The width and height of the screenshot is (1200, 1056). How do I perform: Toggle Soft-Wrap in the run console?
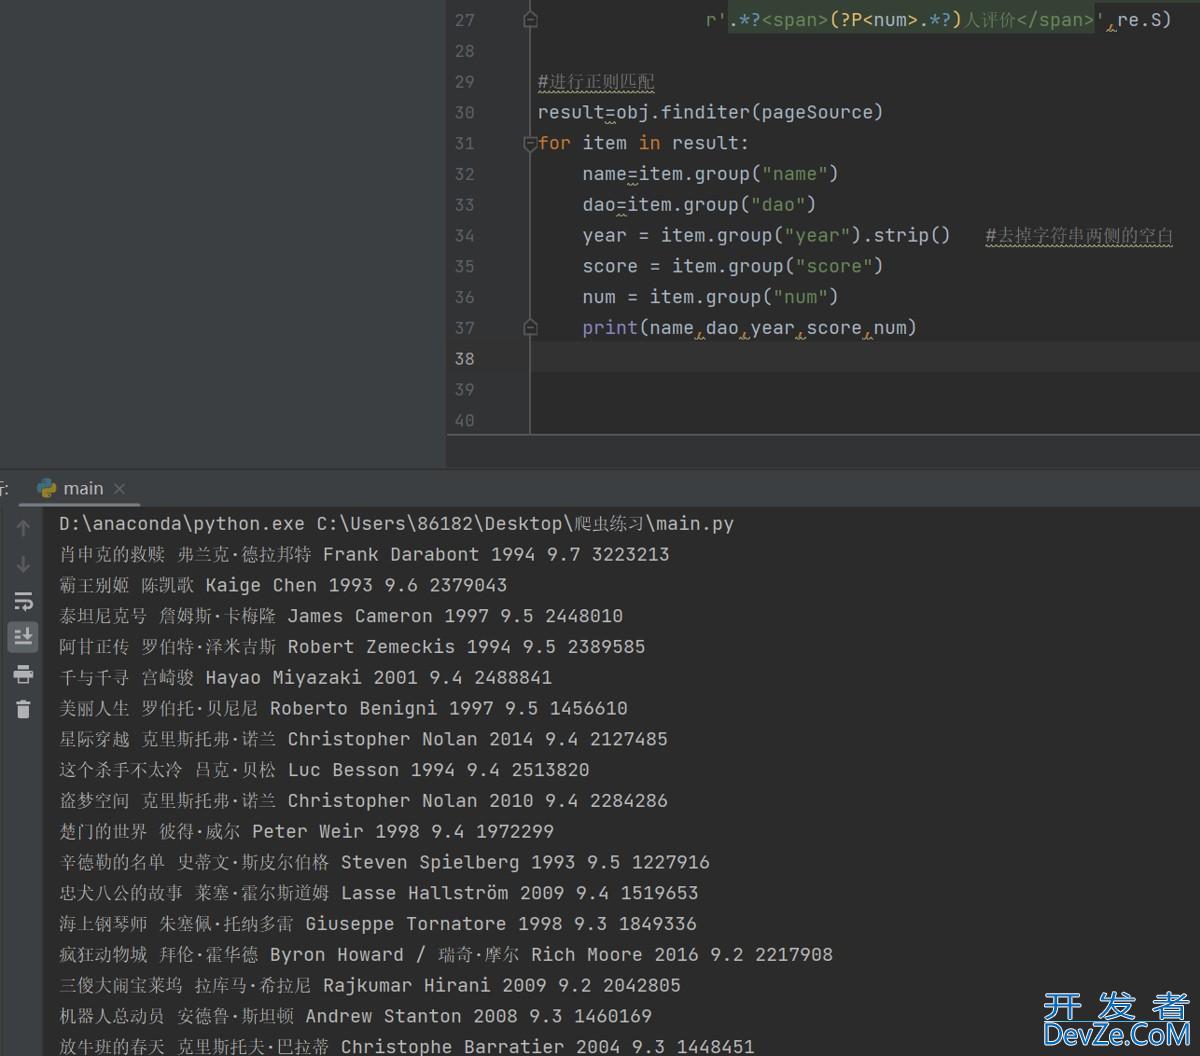coord(23,600)
